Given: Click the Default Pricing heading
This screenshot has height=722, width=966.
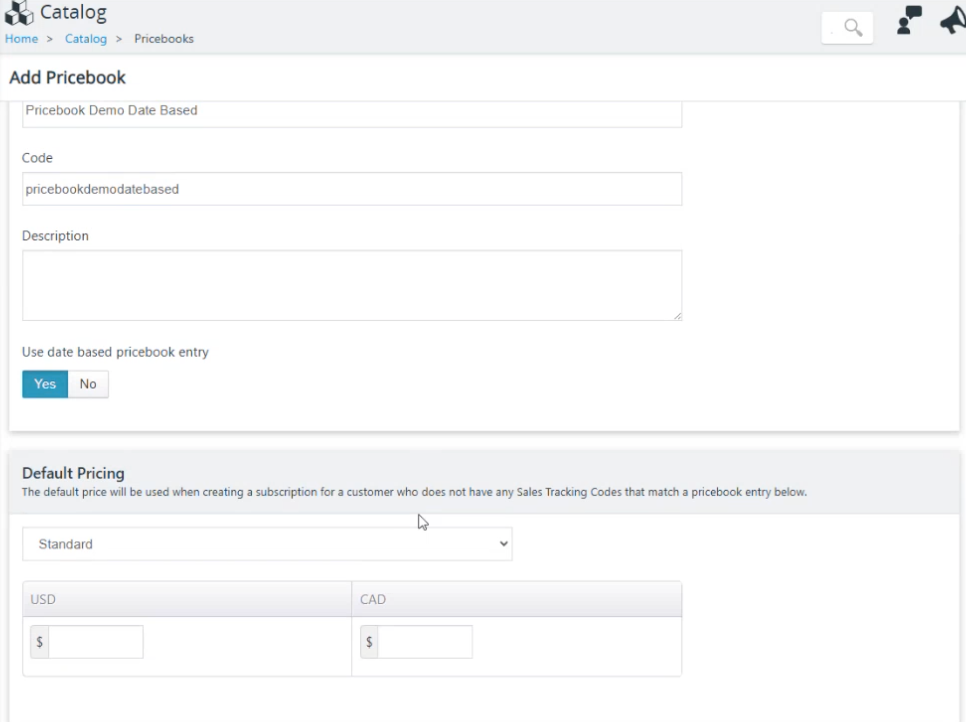Looking at the screenshot, I should (73, 473).
